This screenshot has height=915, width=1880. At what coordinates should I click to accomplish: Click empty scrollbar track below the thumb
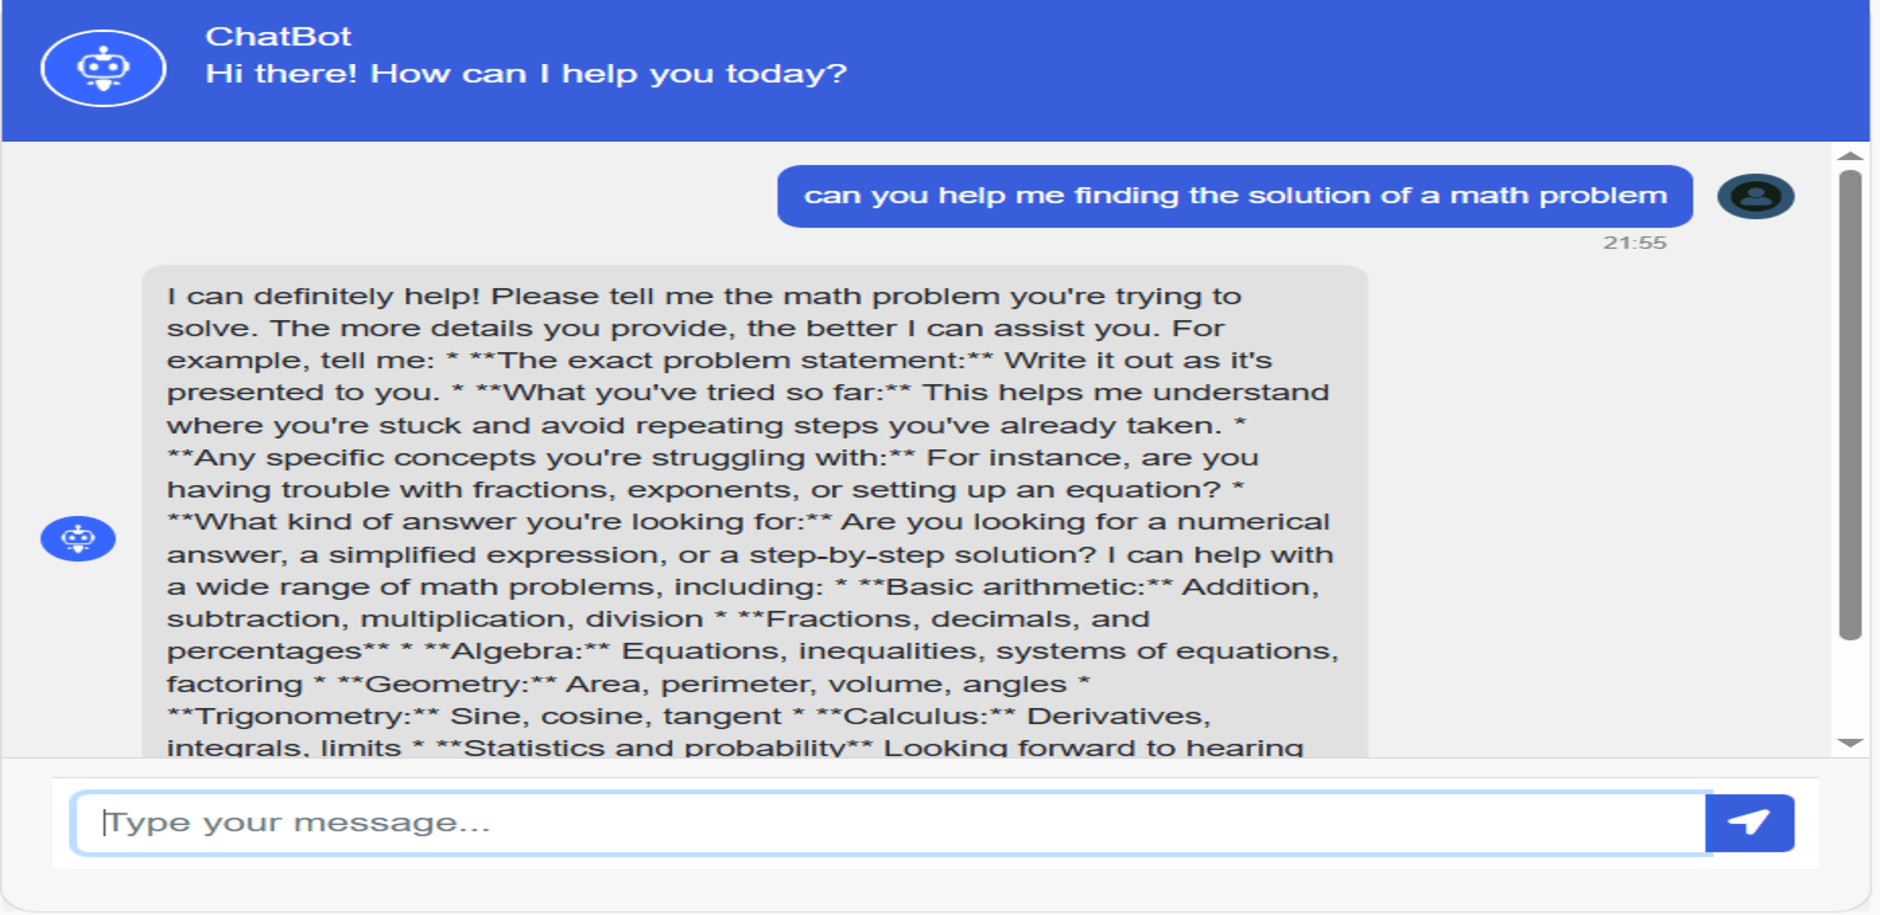point(1850,687)
